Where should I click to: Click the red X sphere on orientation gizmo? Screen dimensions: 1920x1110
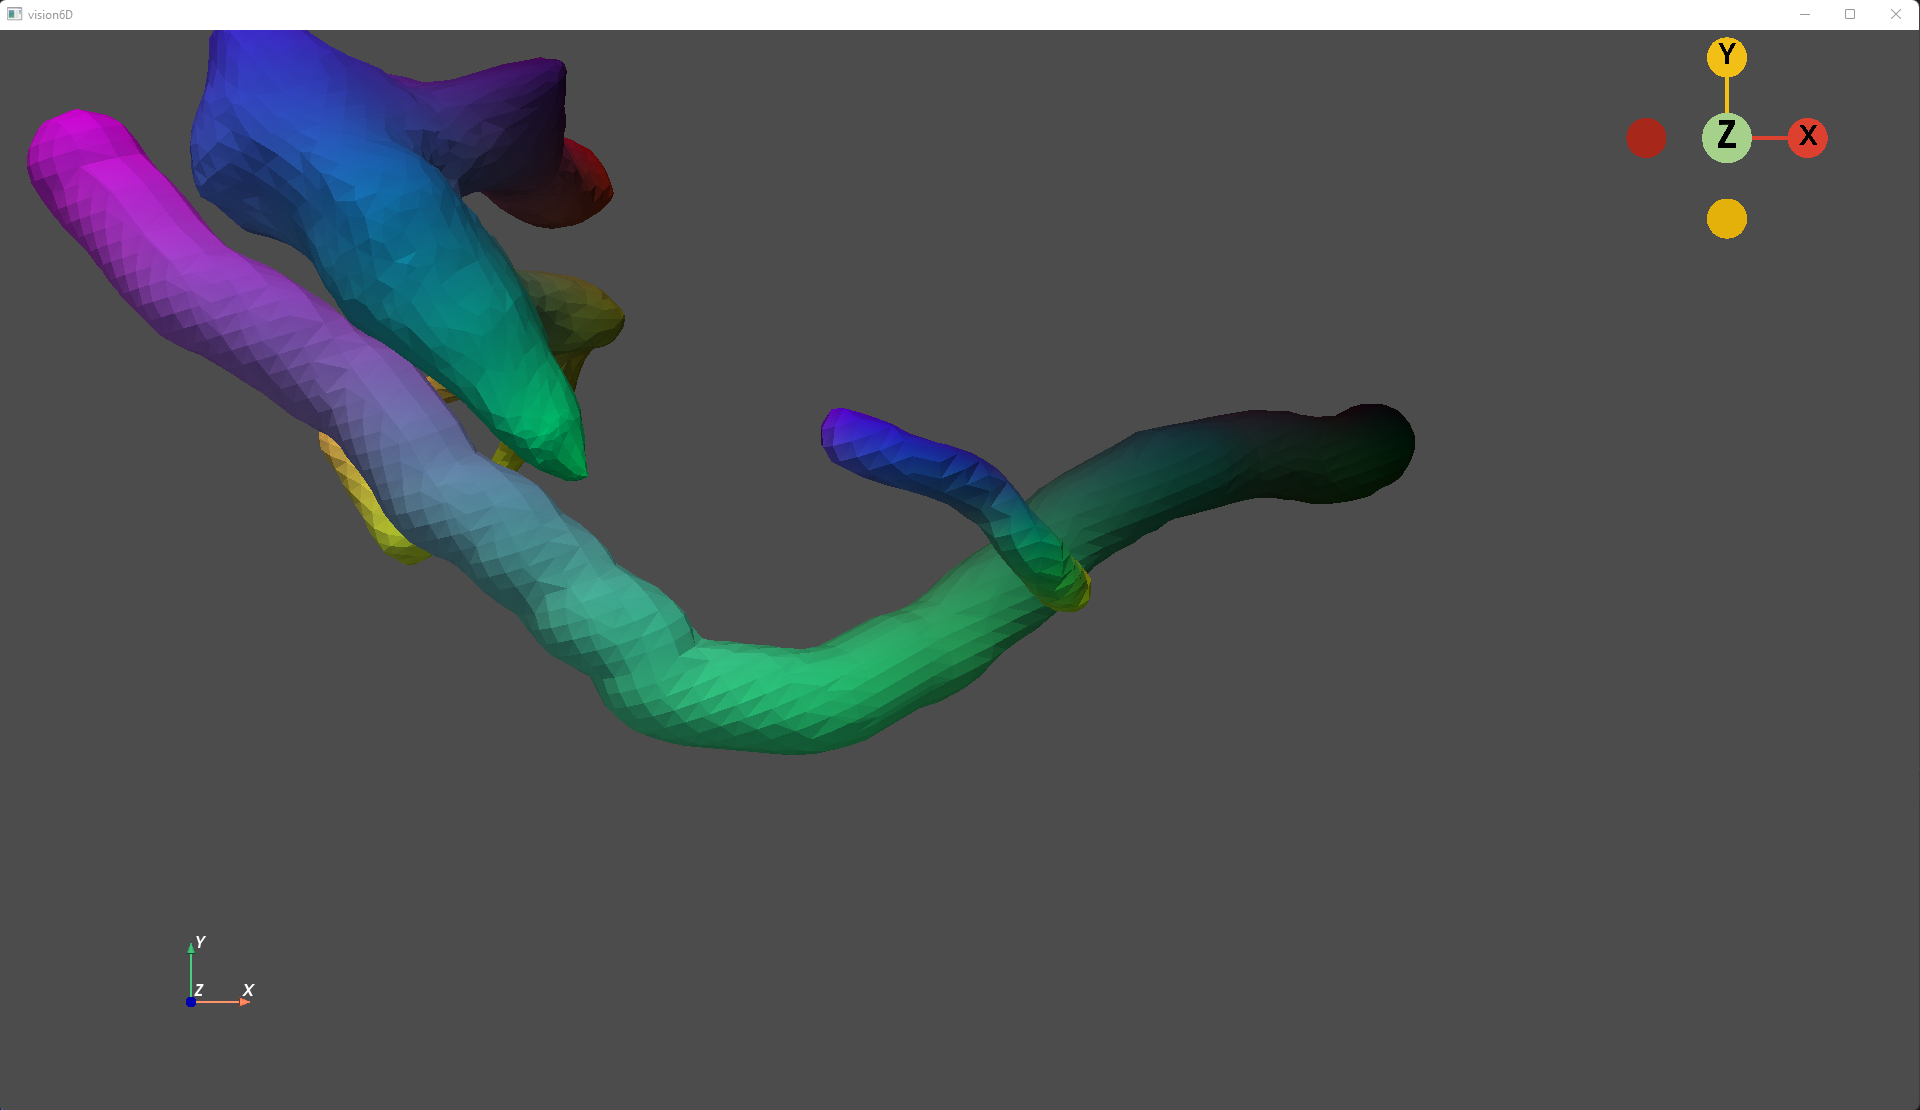1808,138
